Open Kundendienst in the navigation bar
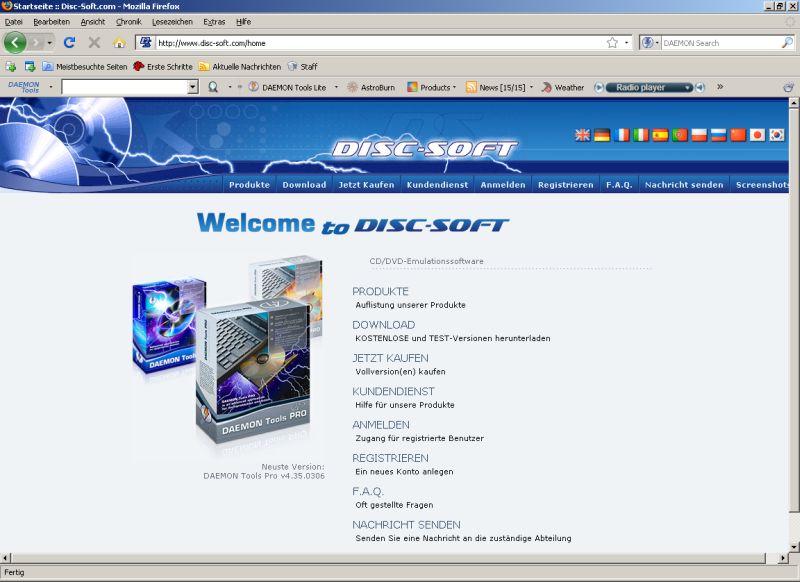Viewport: 800px width, 582px height. 437,185
